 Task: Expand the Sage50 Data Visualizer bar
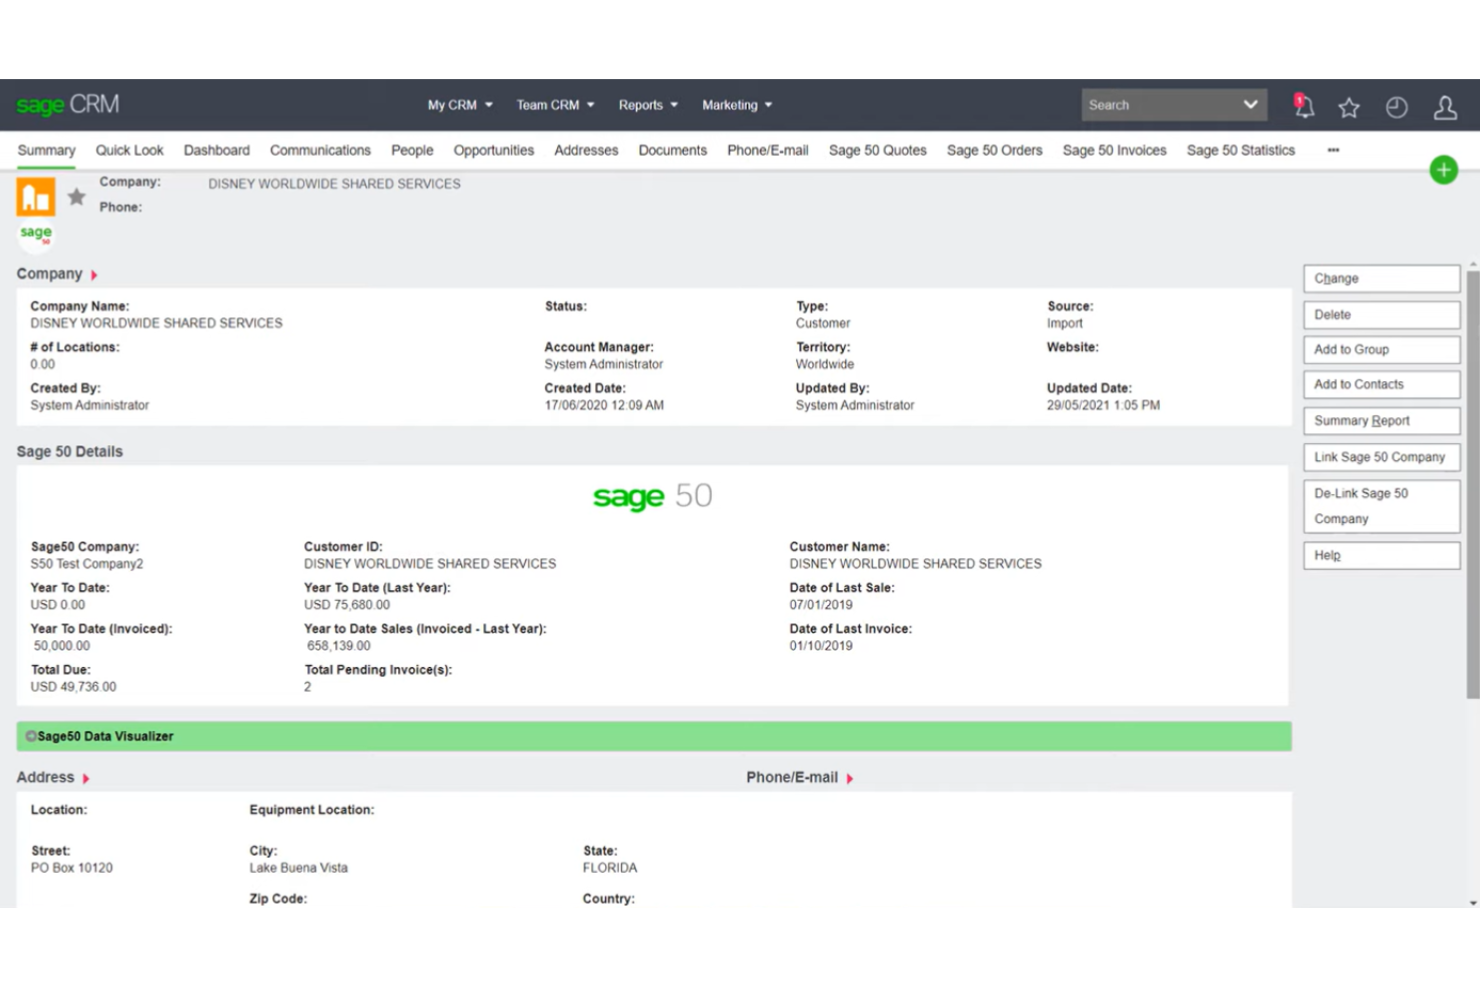(654, 736)
